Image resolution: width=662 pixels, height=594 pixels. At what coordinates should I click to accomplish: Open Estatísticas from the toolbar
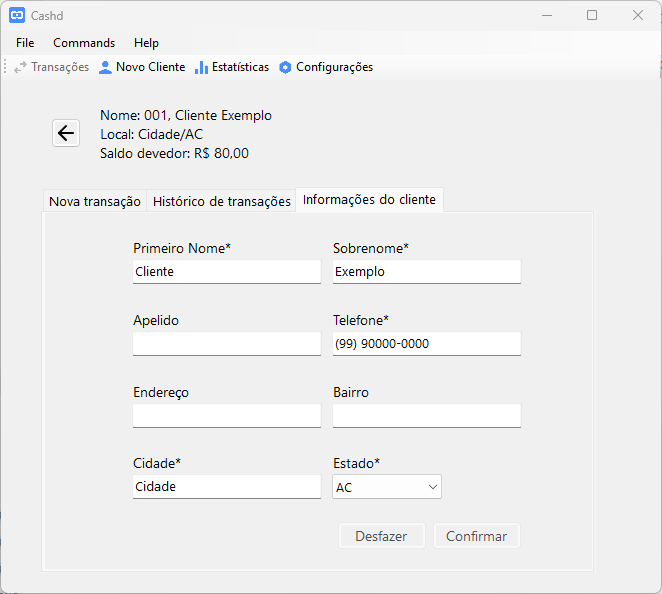point(232,67)
